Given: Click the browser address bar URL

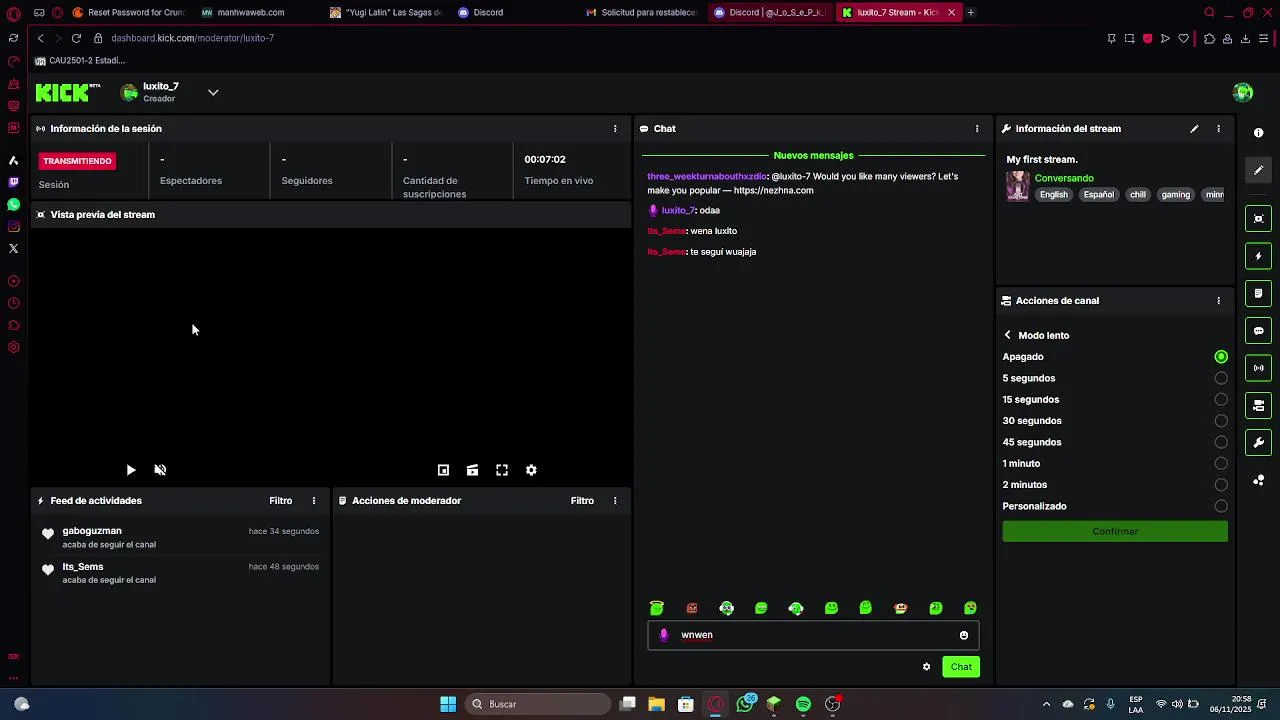Looking at the screenshot, I should 192,38.
